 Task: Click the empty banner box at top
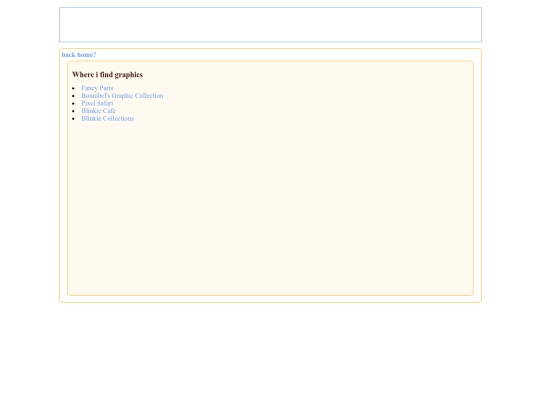[x=270, y=25]
